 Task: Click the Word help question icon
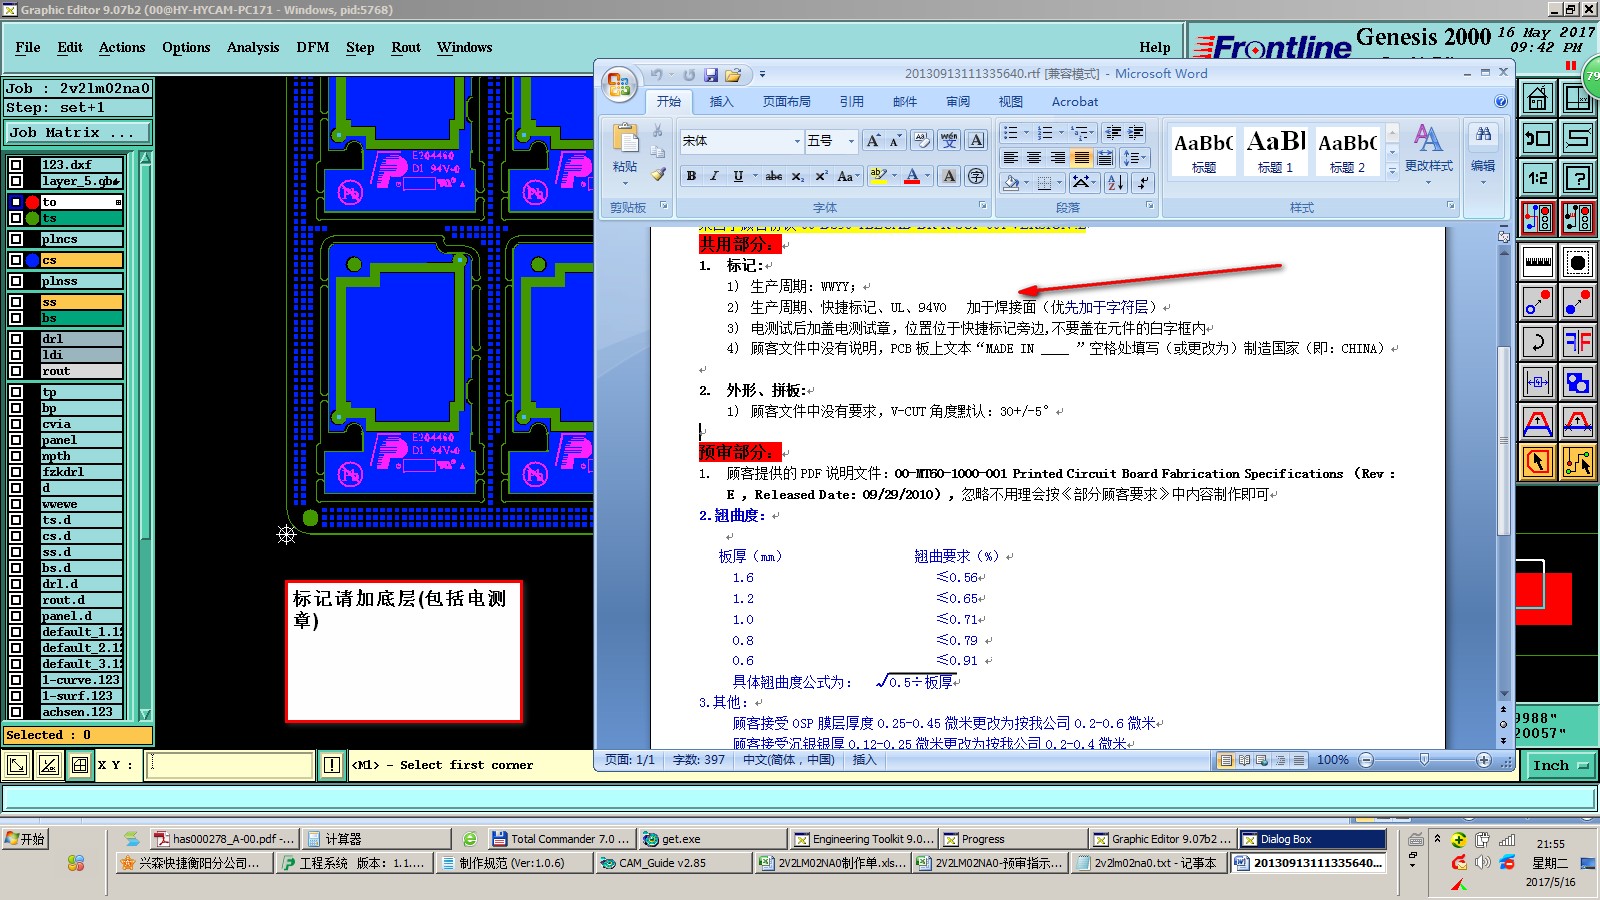point(1501,101)
